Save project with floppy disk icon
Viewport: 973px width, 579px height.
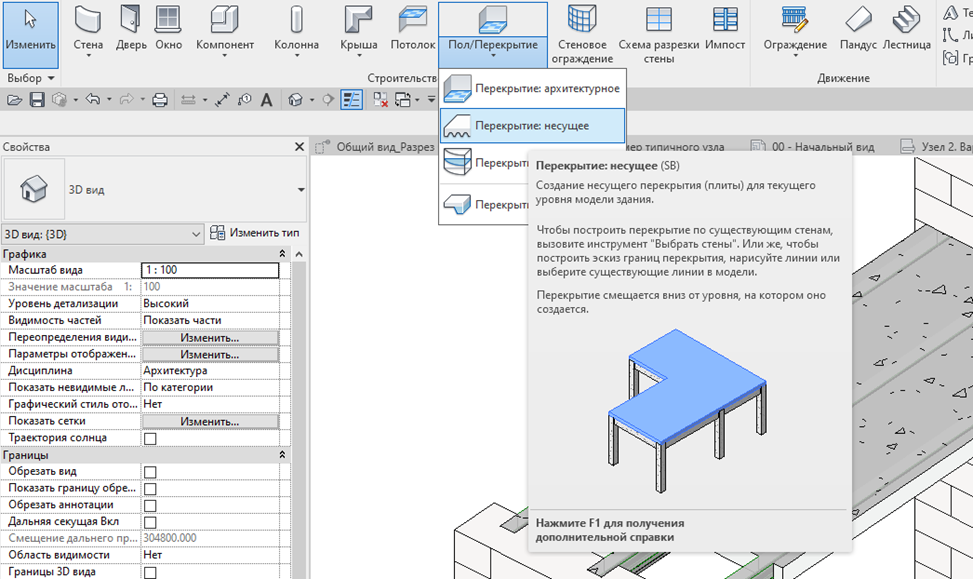37,99
